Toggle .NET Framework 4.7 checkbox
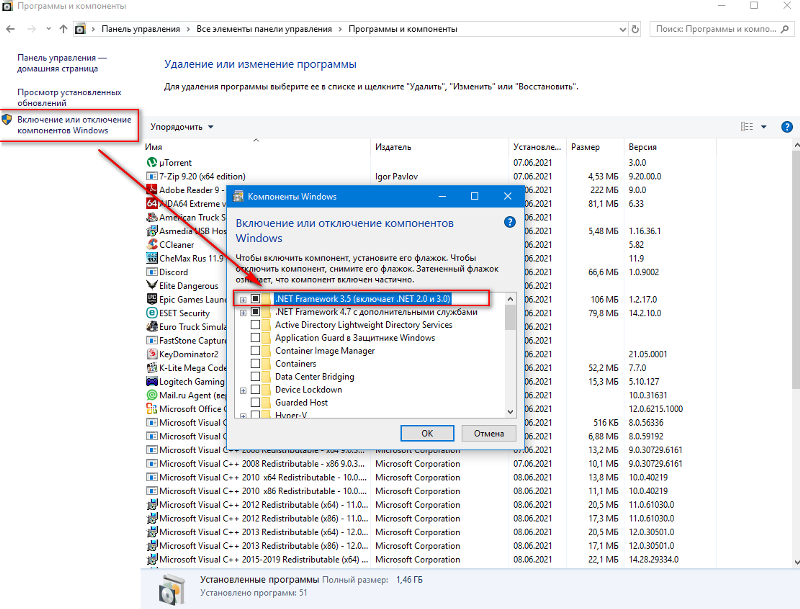 pos(256,312)
